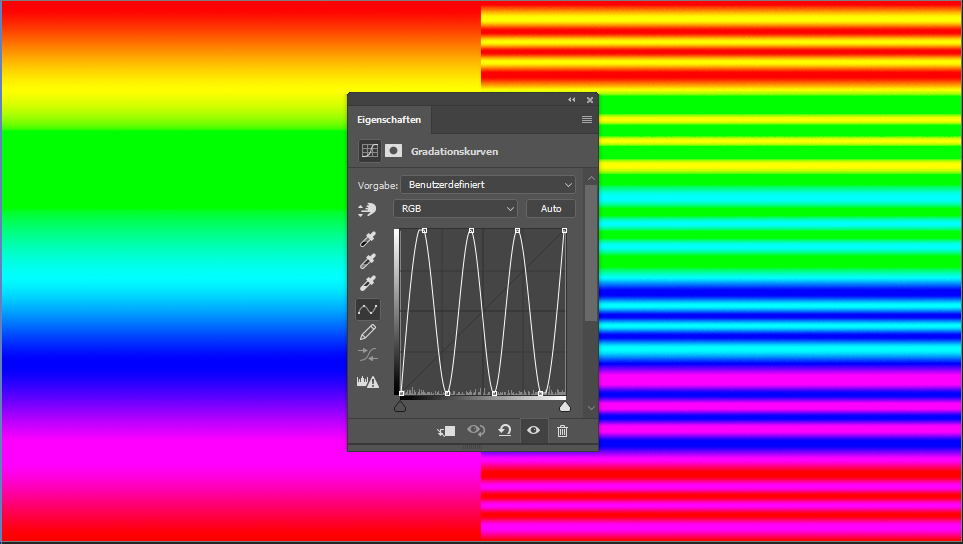The height and width of the screenshot is (544, 963).
Task: View previous state of adjustment
Action: [x=476, y=430]
